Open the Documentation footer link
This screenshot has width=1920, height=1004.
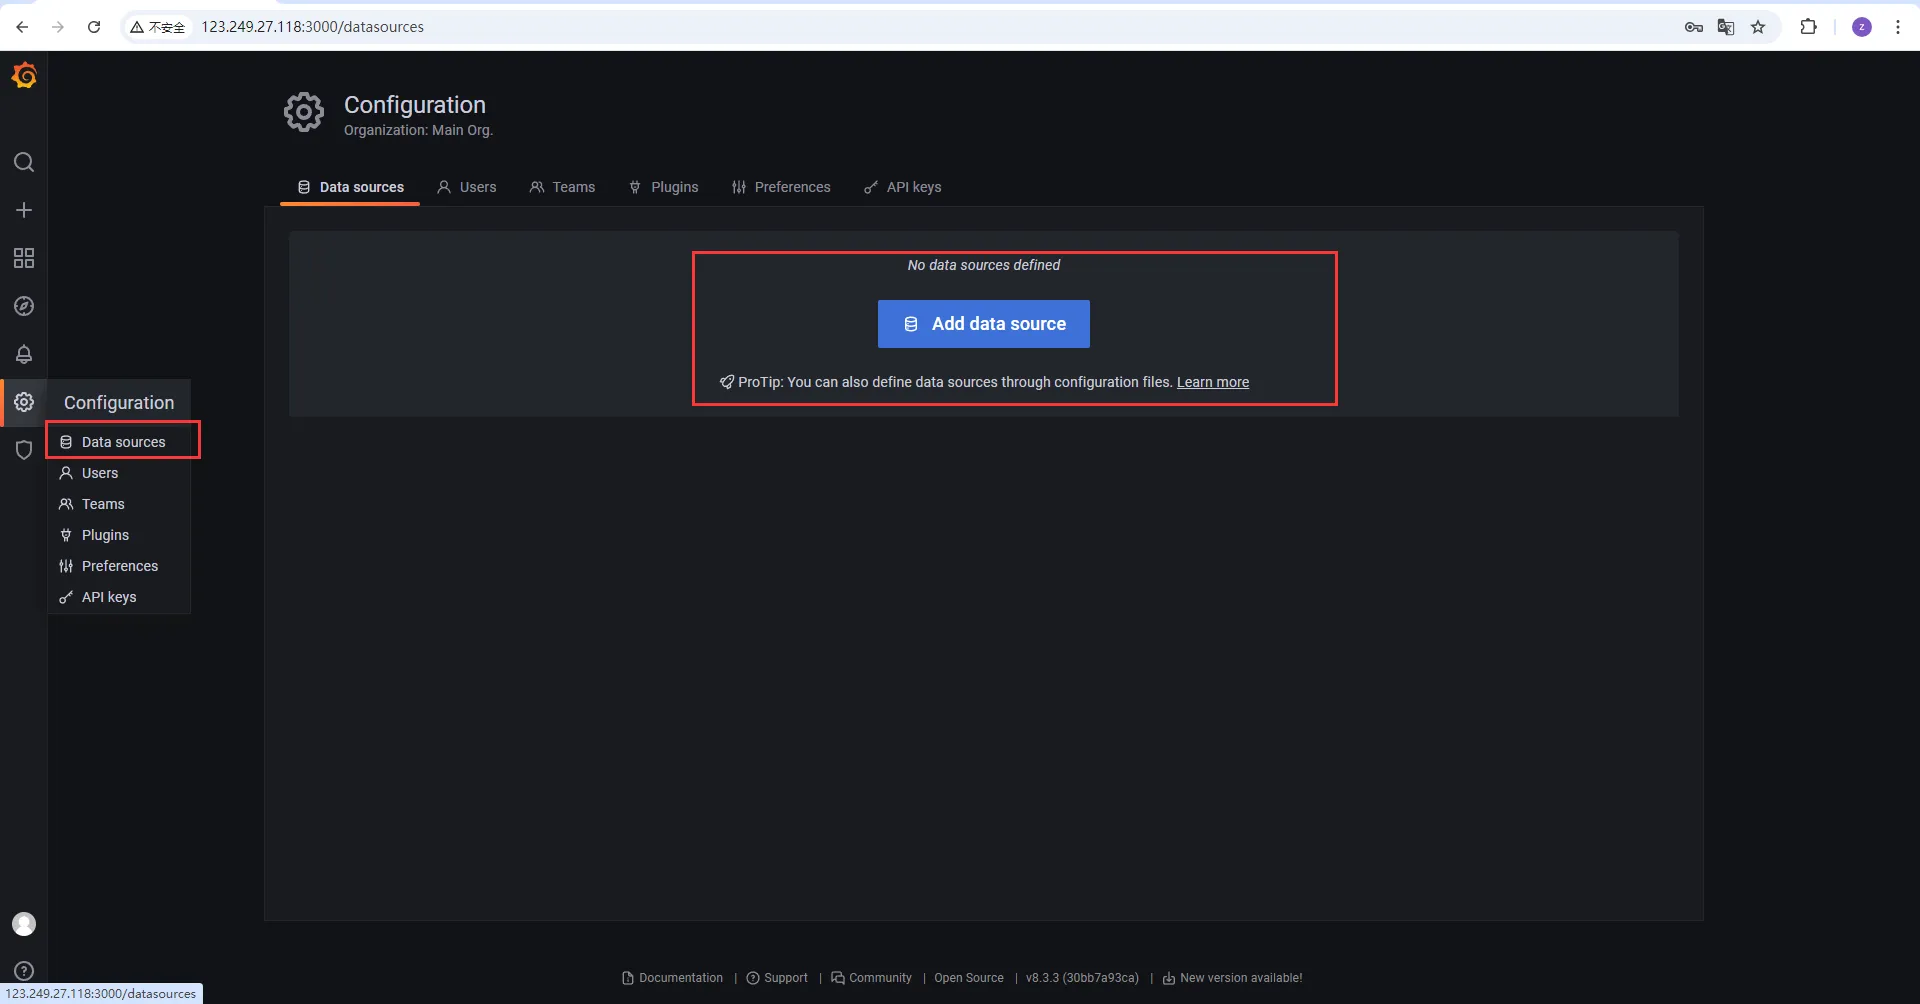click(672, 978)
